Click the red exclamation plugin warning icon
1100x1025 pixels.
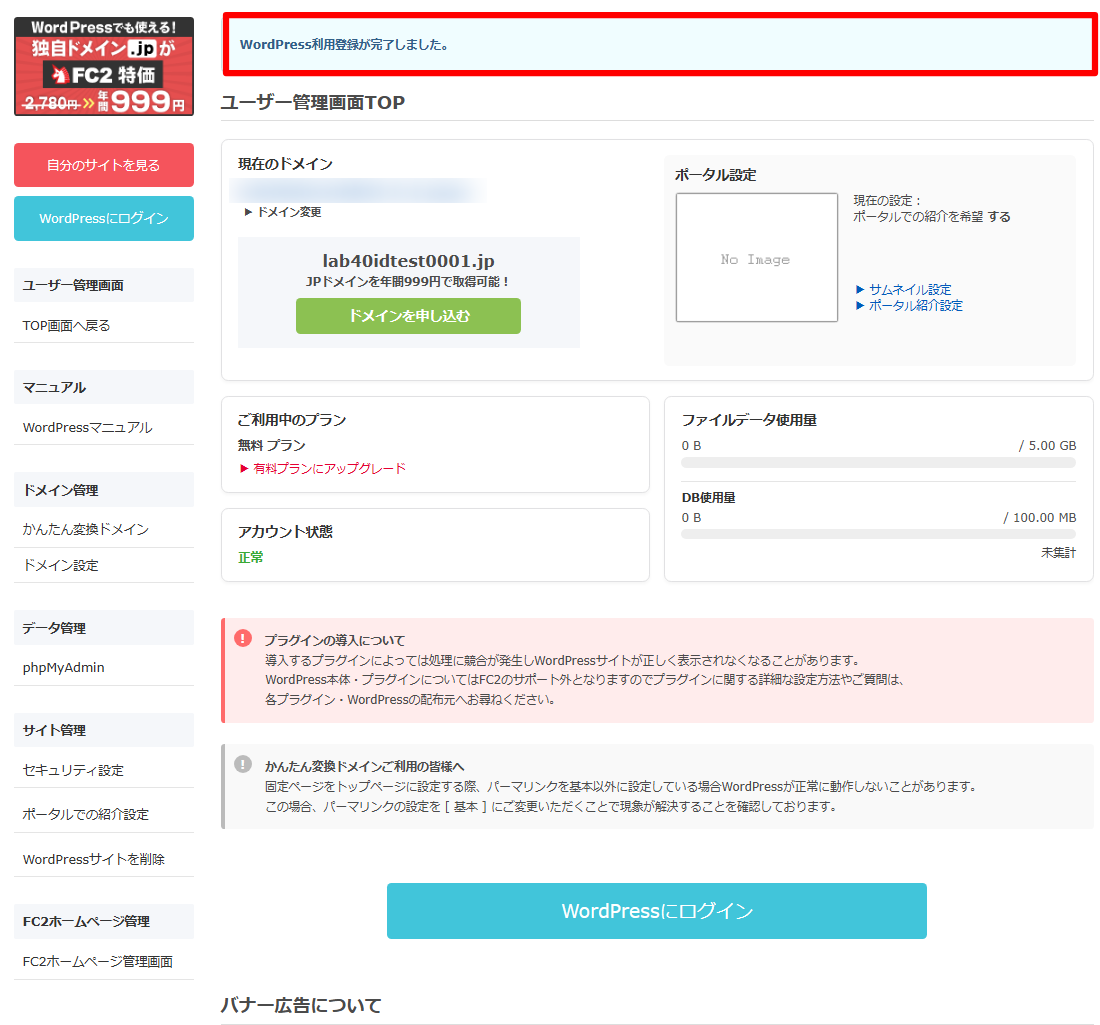point(243,638)
